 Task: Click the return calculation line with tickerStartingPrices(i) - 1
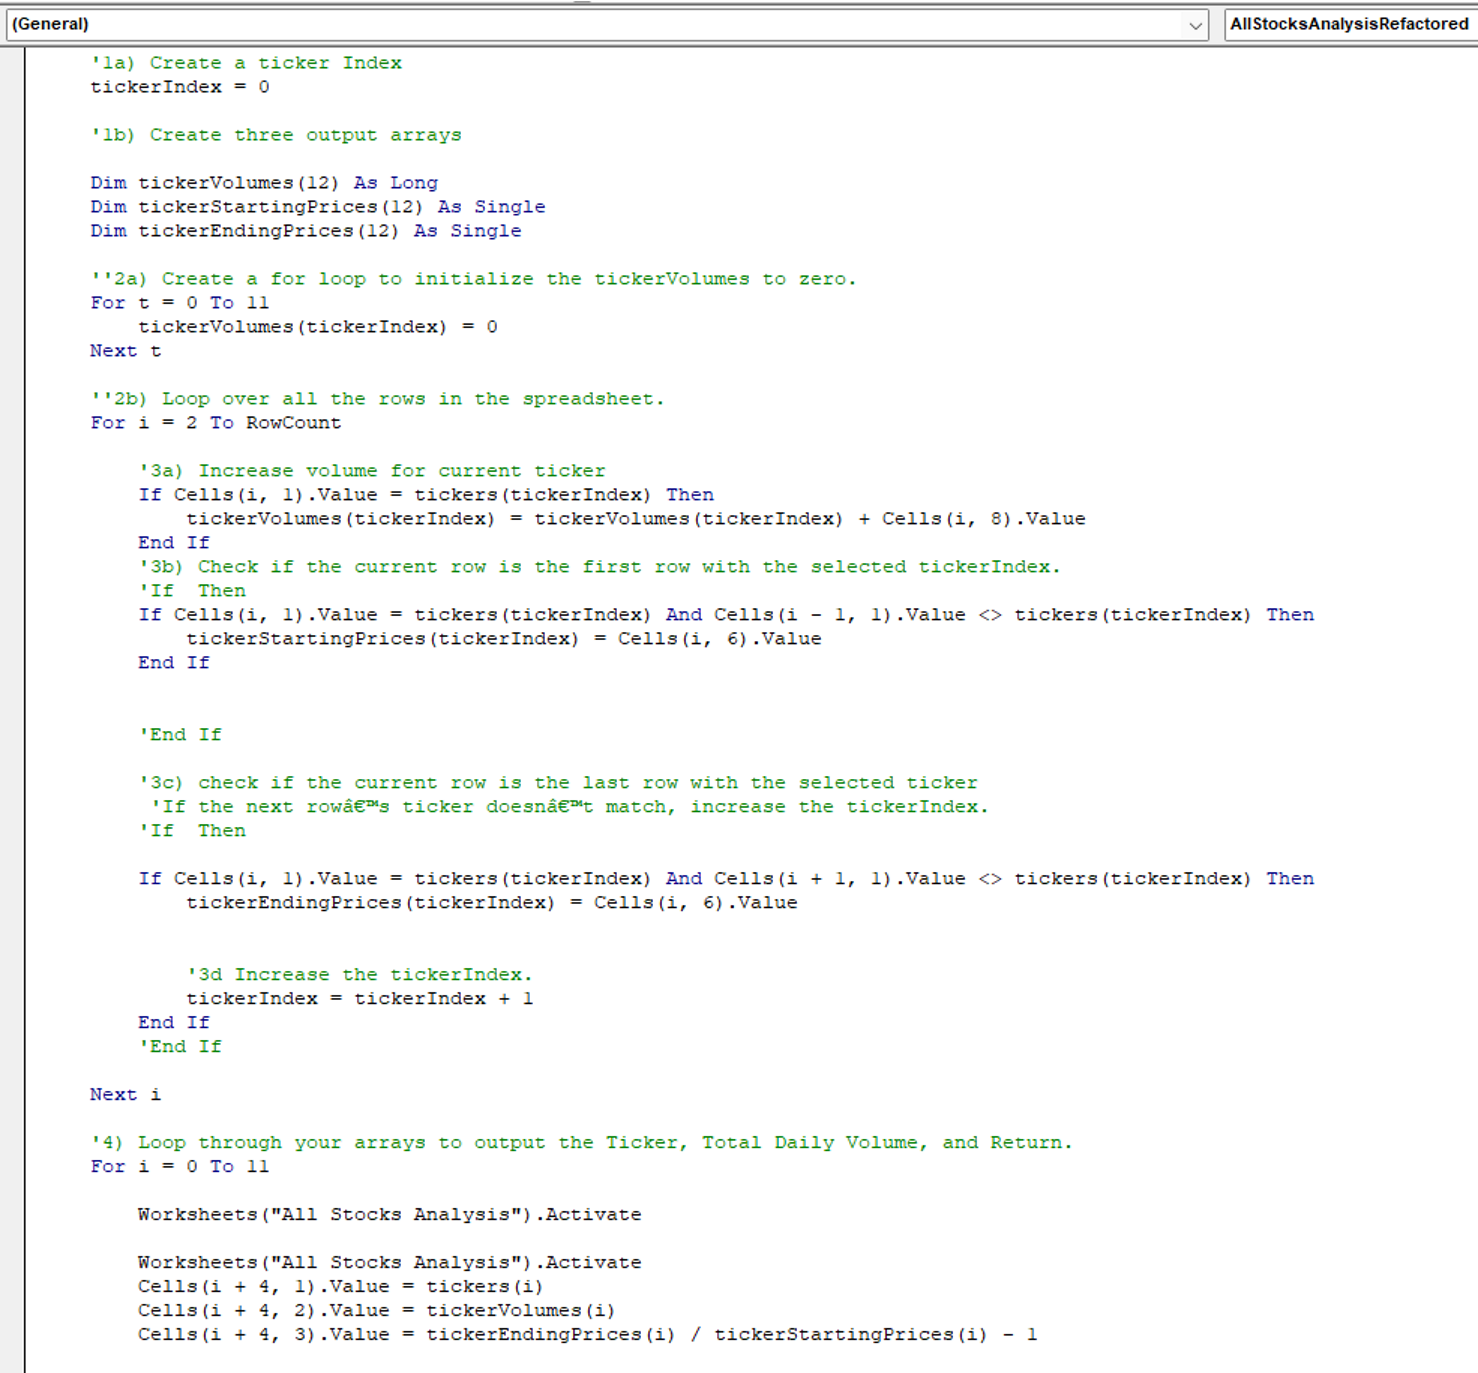(x=588, y=1335)
